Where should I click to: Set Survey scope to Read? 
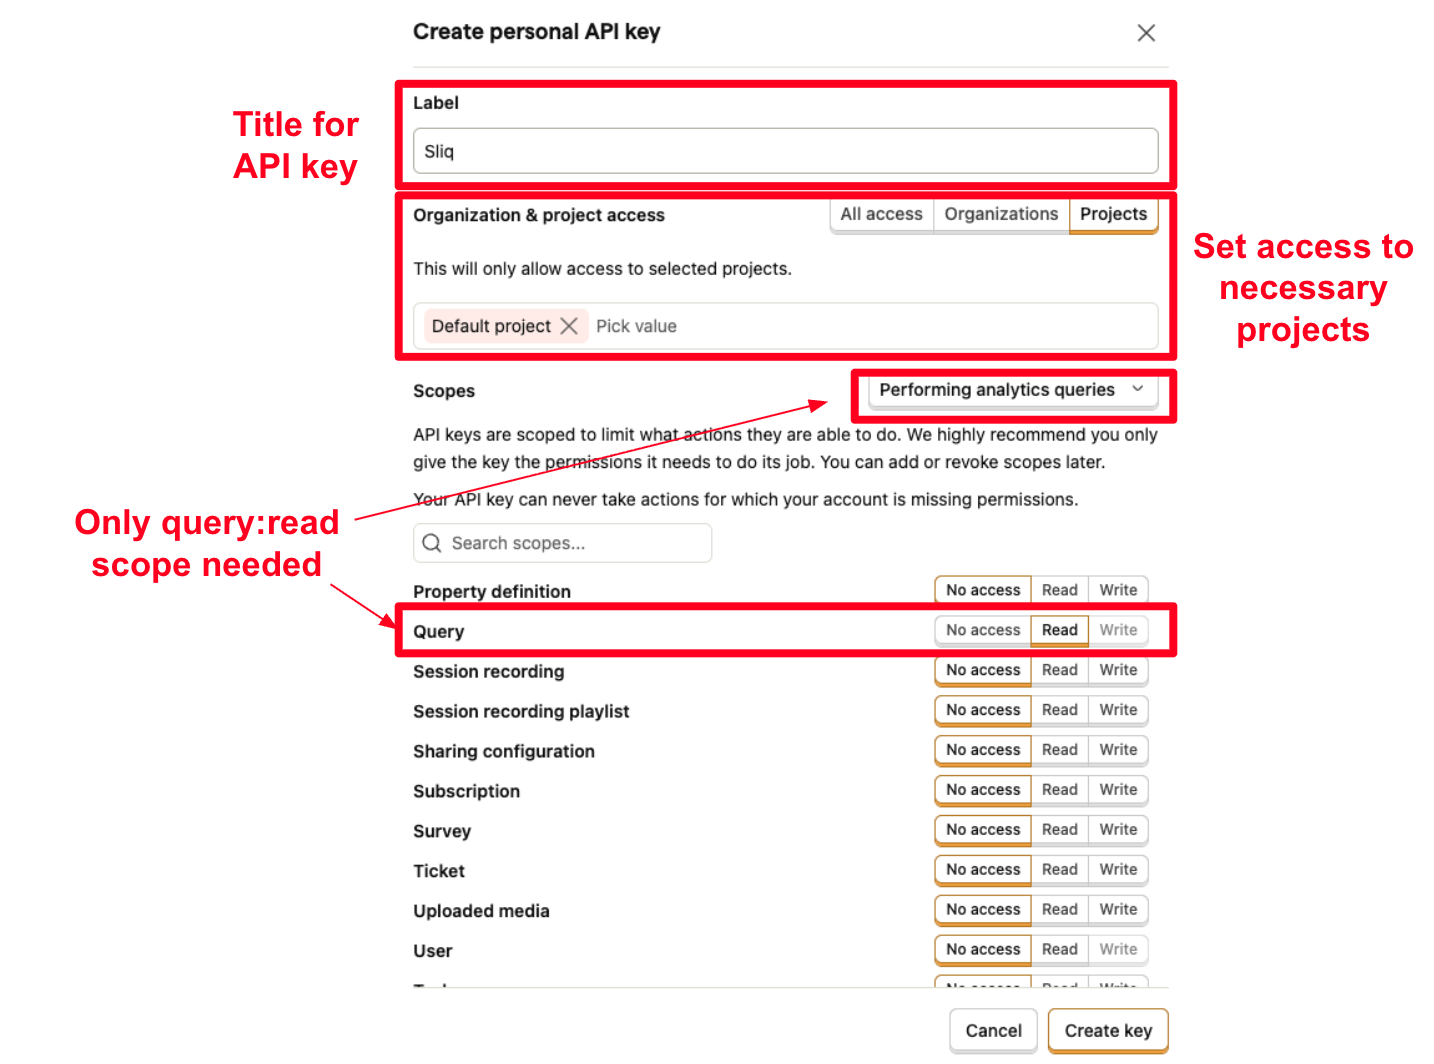[x=1059, y=830]
